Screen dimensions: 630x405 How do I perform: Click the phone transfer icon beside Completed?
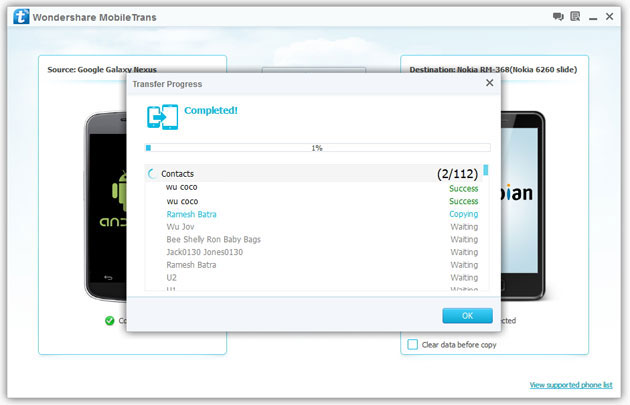pyautogui.click(x=162, y=117)
